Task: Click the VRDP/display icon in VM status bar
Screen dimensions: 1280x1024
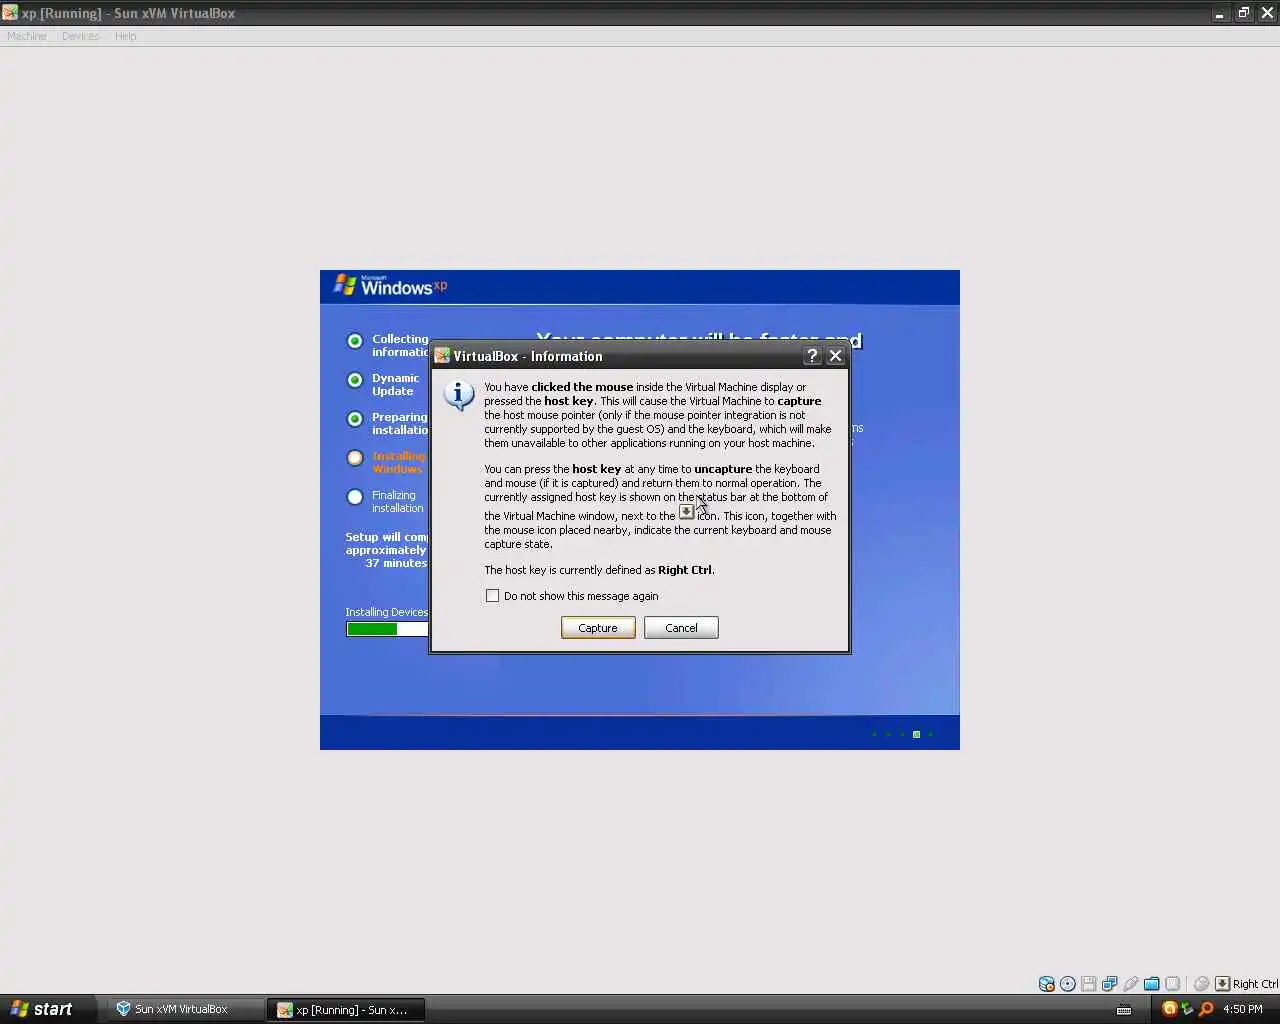Action: [x=1173, y=984]
